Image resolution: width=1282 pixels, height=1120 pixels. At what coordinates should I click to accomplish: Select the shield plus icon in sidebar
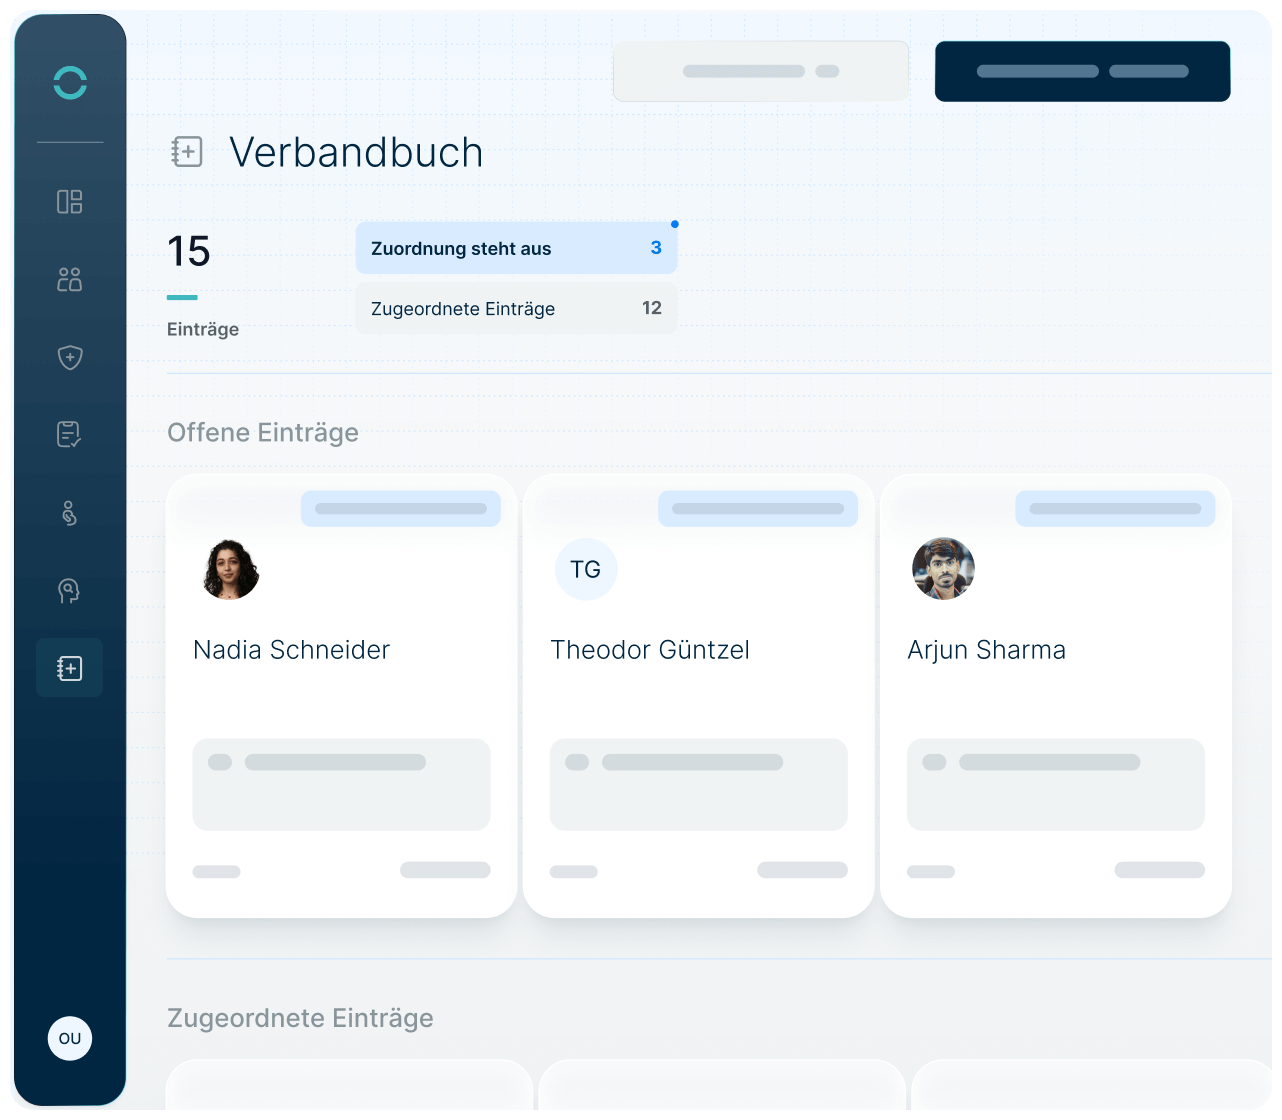(70, 357)
